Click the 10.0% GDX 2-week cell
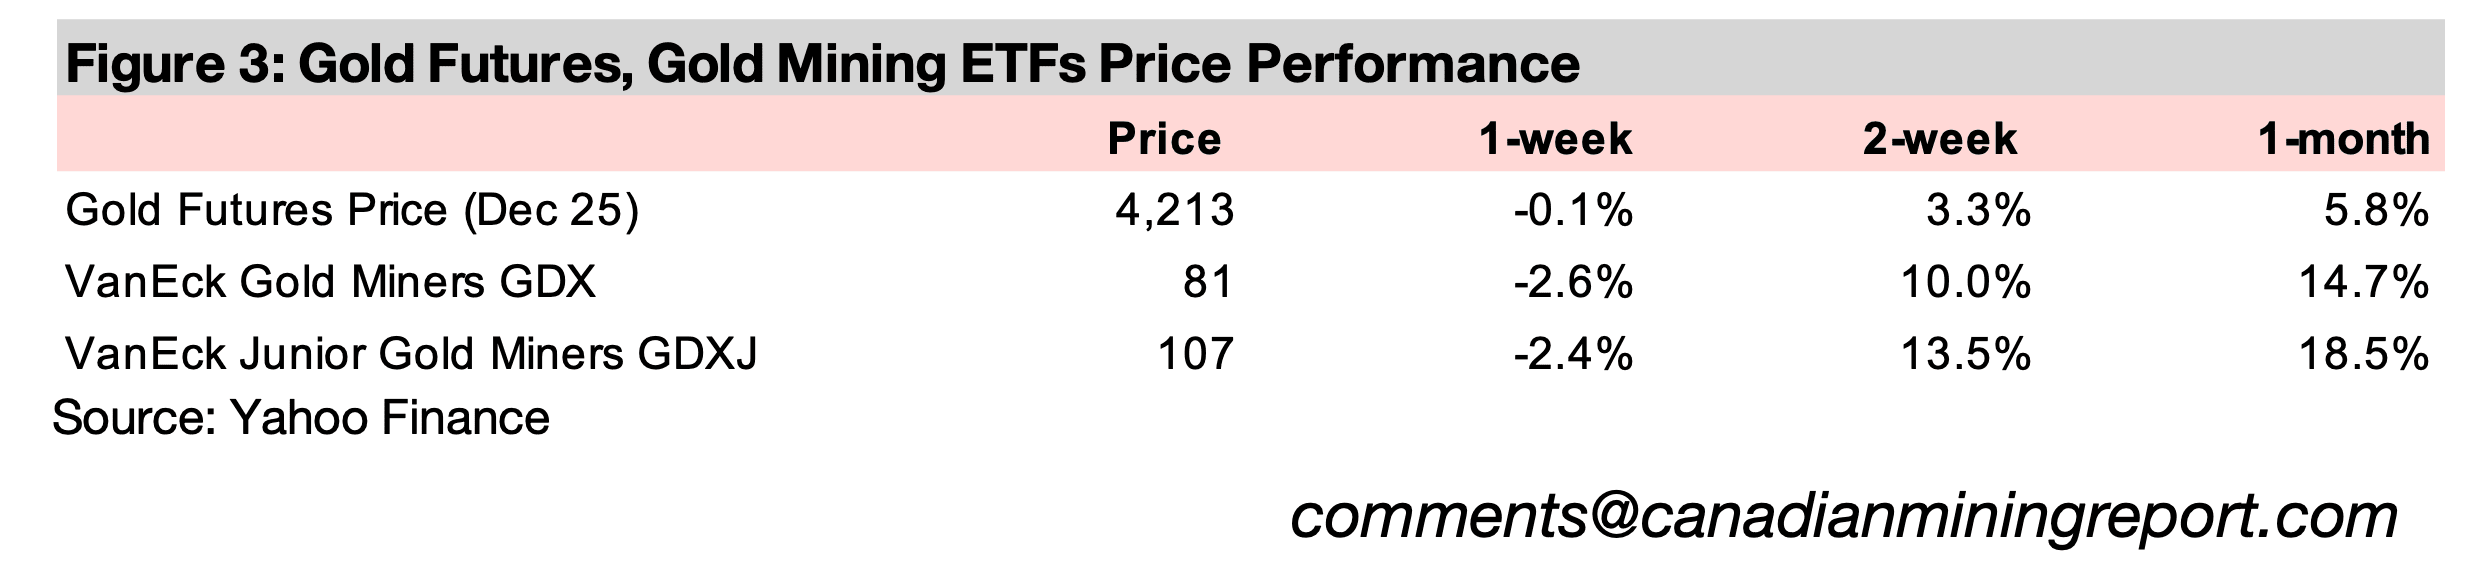Screen dimensions: 2478x586 (x=1965, y=282)
